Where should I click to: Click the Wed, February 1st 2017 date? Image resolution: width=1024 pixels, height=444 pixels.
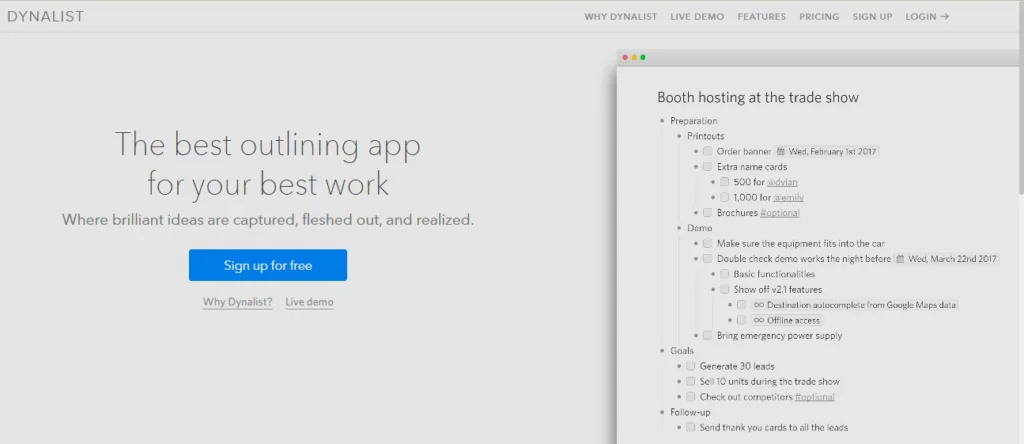click(833, 151)
